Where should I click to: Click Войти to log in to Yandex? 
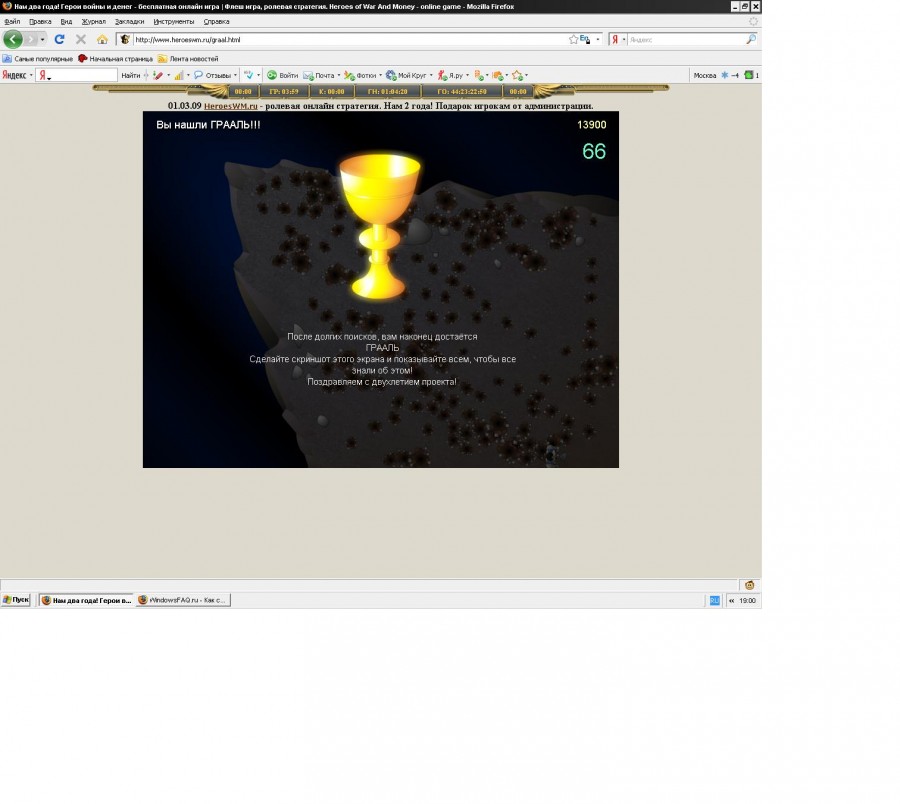pos(283,75)
